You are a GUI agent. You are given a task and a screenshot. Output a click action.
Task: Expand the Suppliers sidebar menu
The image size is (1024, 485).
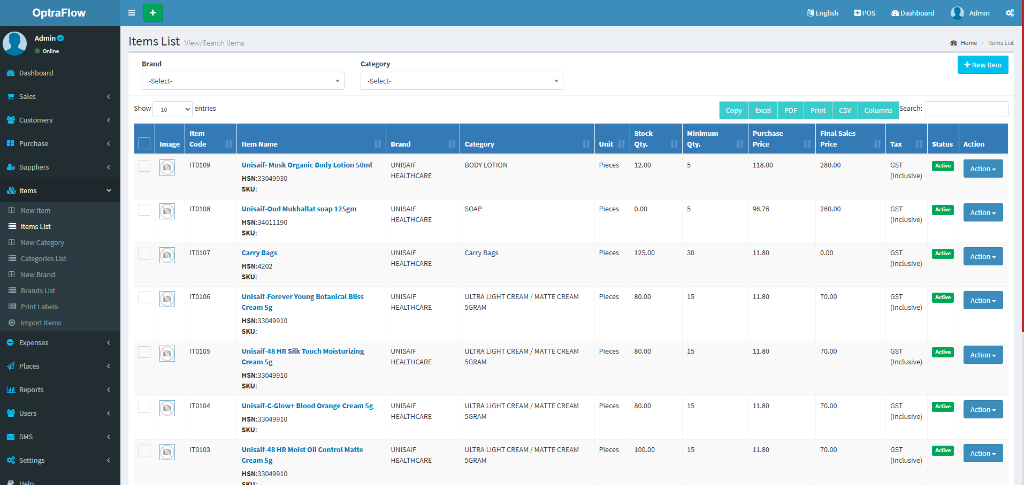[x=60, y=167]
